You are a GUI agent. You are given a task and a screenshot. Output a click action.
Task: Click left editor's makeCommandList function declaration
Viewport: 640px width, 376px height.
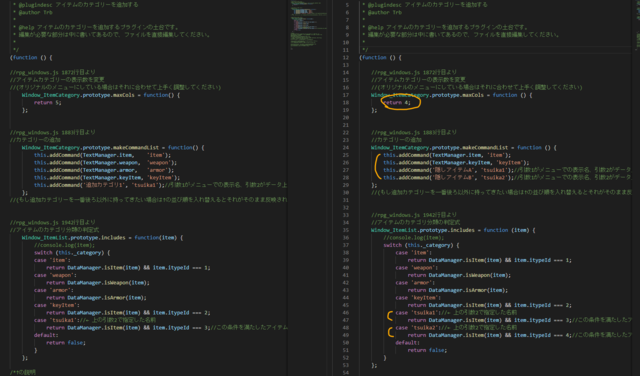pos(113,147)
